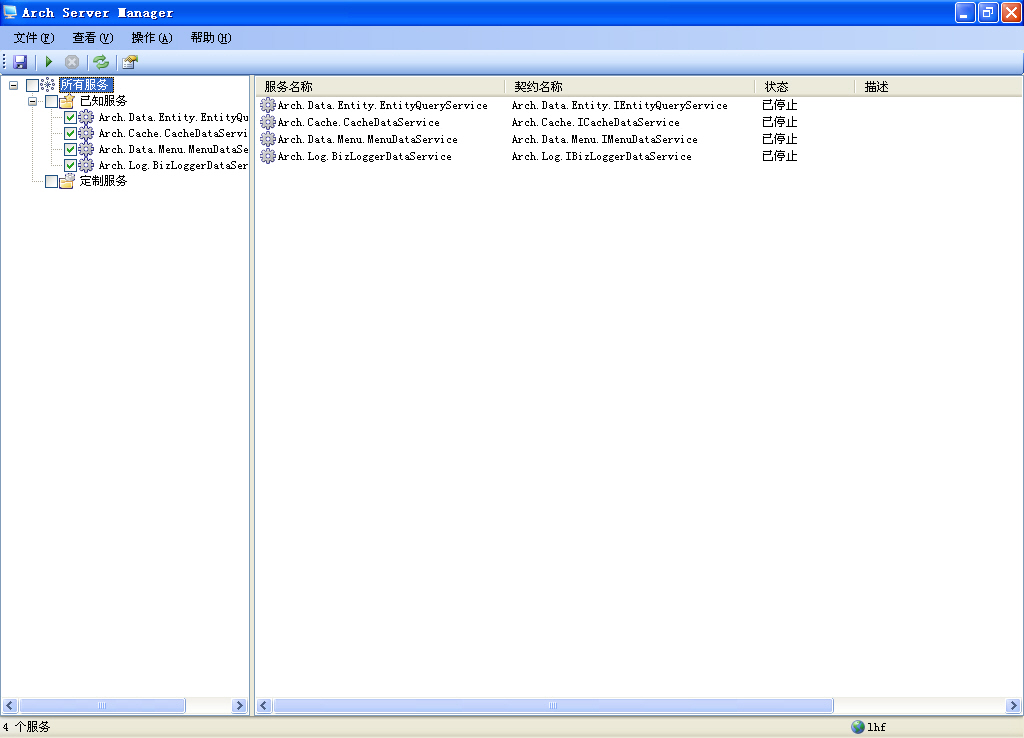Click the 定制服务 folder icon in tree
Image resolution: width=1024 pixels, height=738 pixels.
67,181
